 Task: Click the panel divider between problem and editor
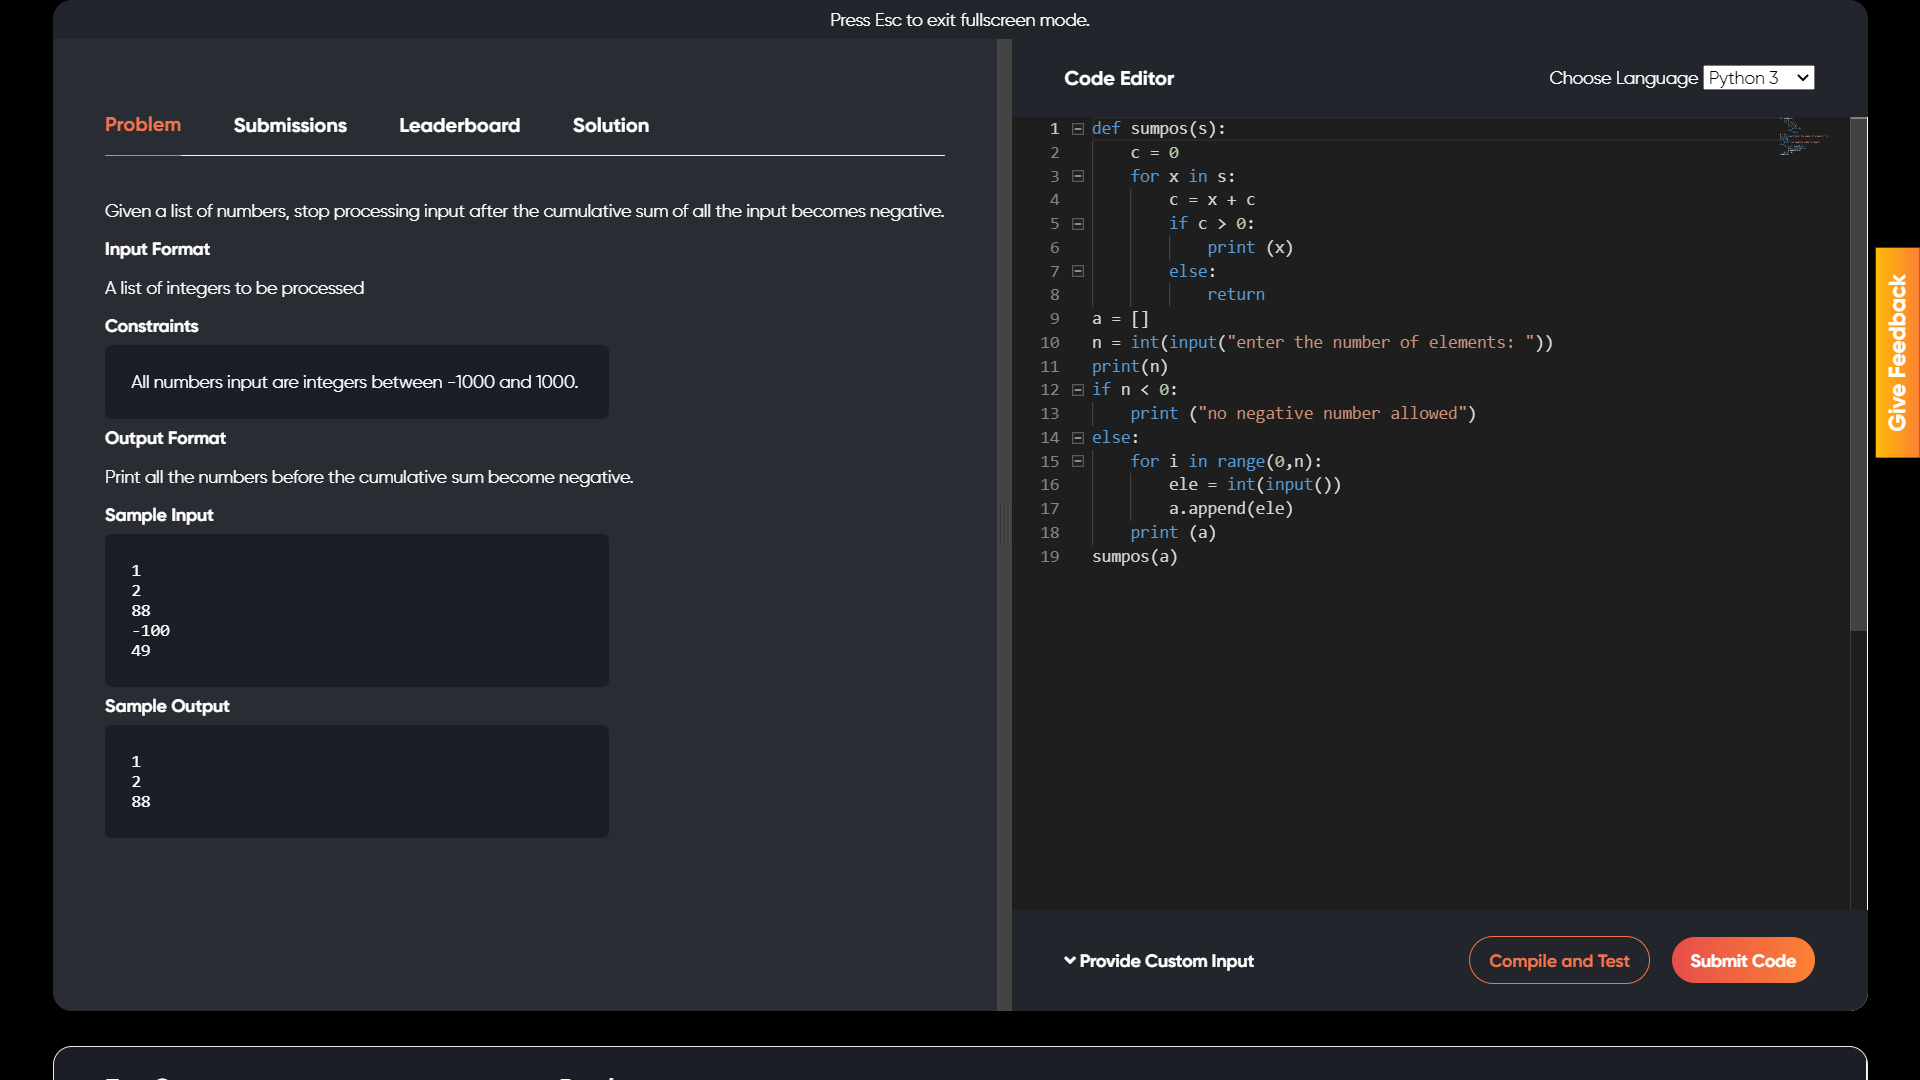click(x=1004, y=524)
